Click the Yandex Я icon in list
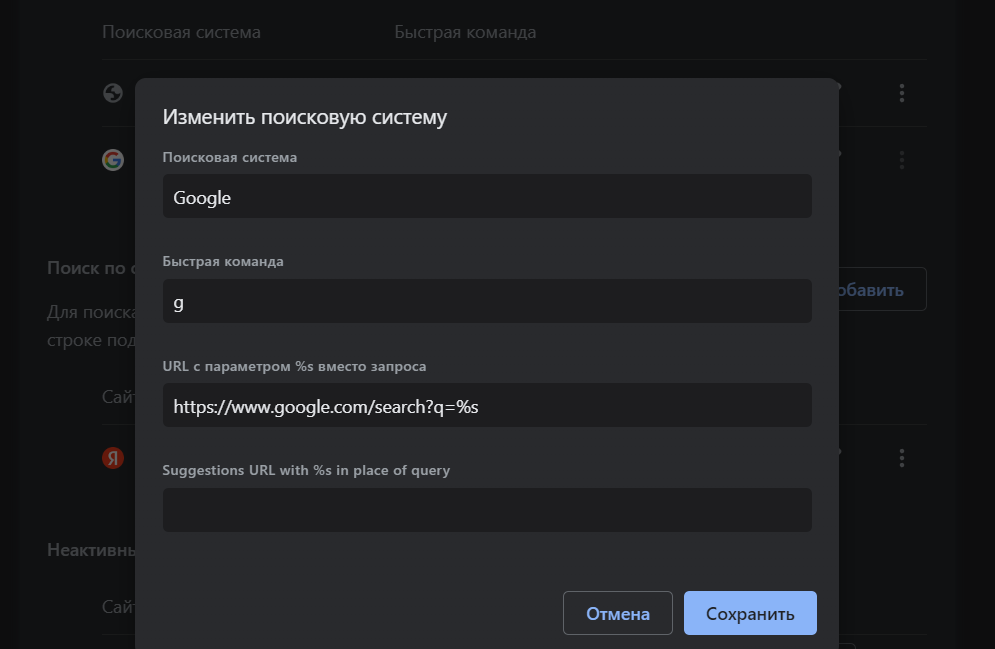995x649 pixels. 113,458
